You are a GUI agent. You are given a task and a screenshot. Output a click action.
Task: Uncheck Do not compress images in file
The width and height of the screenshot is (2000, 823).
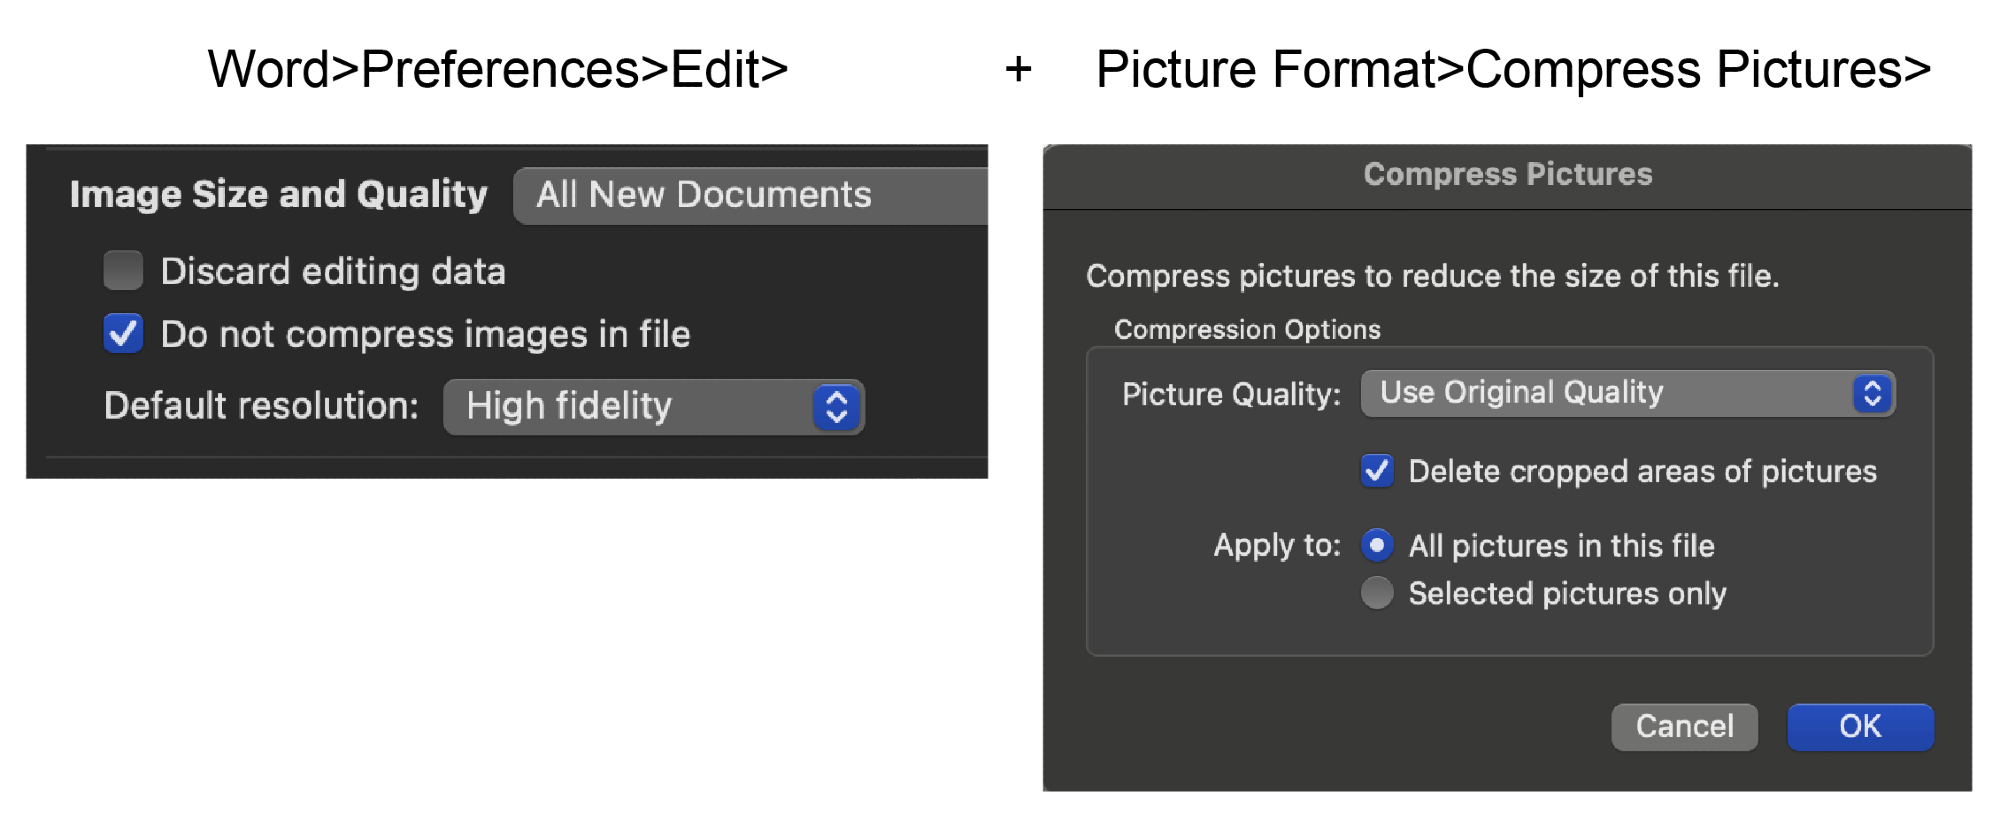click(124, 334)
